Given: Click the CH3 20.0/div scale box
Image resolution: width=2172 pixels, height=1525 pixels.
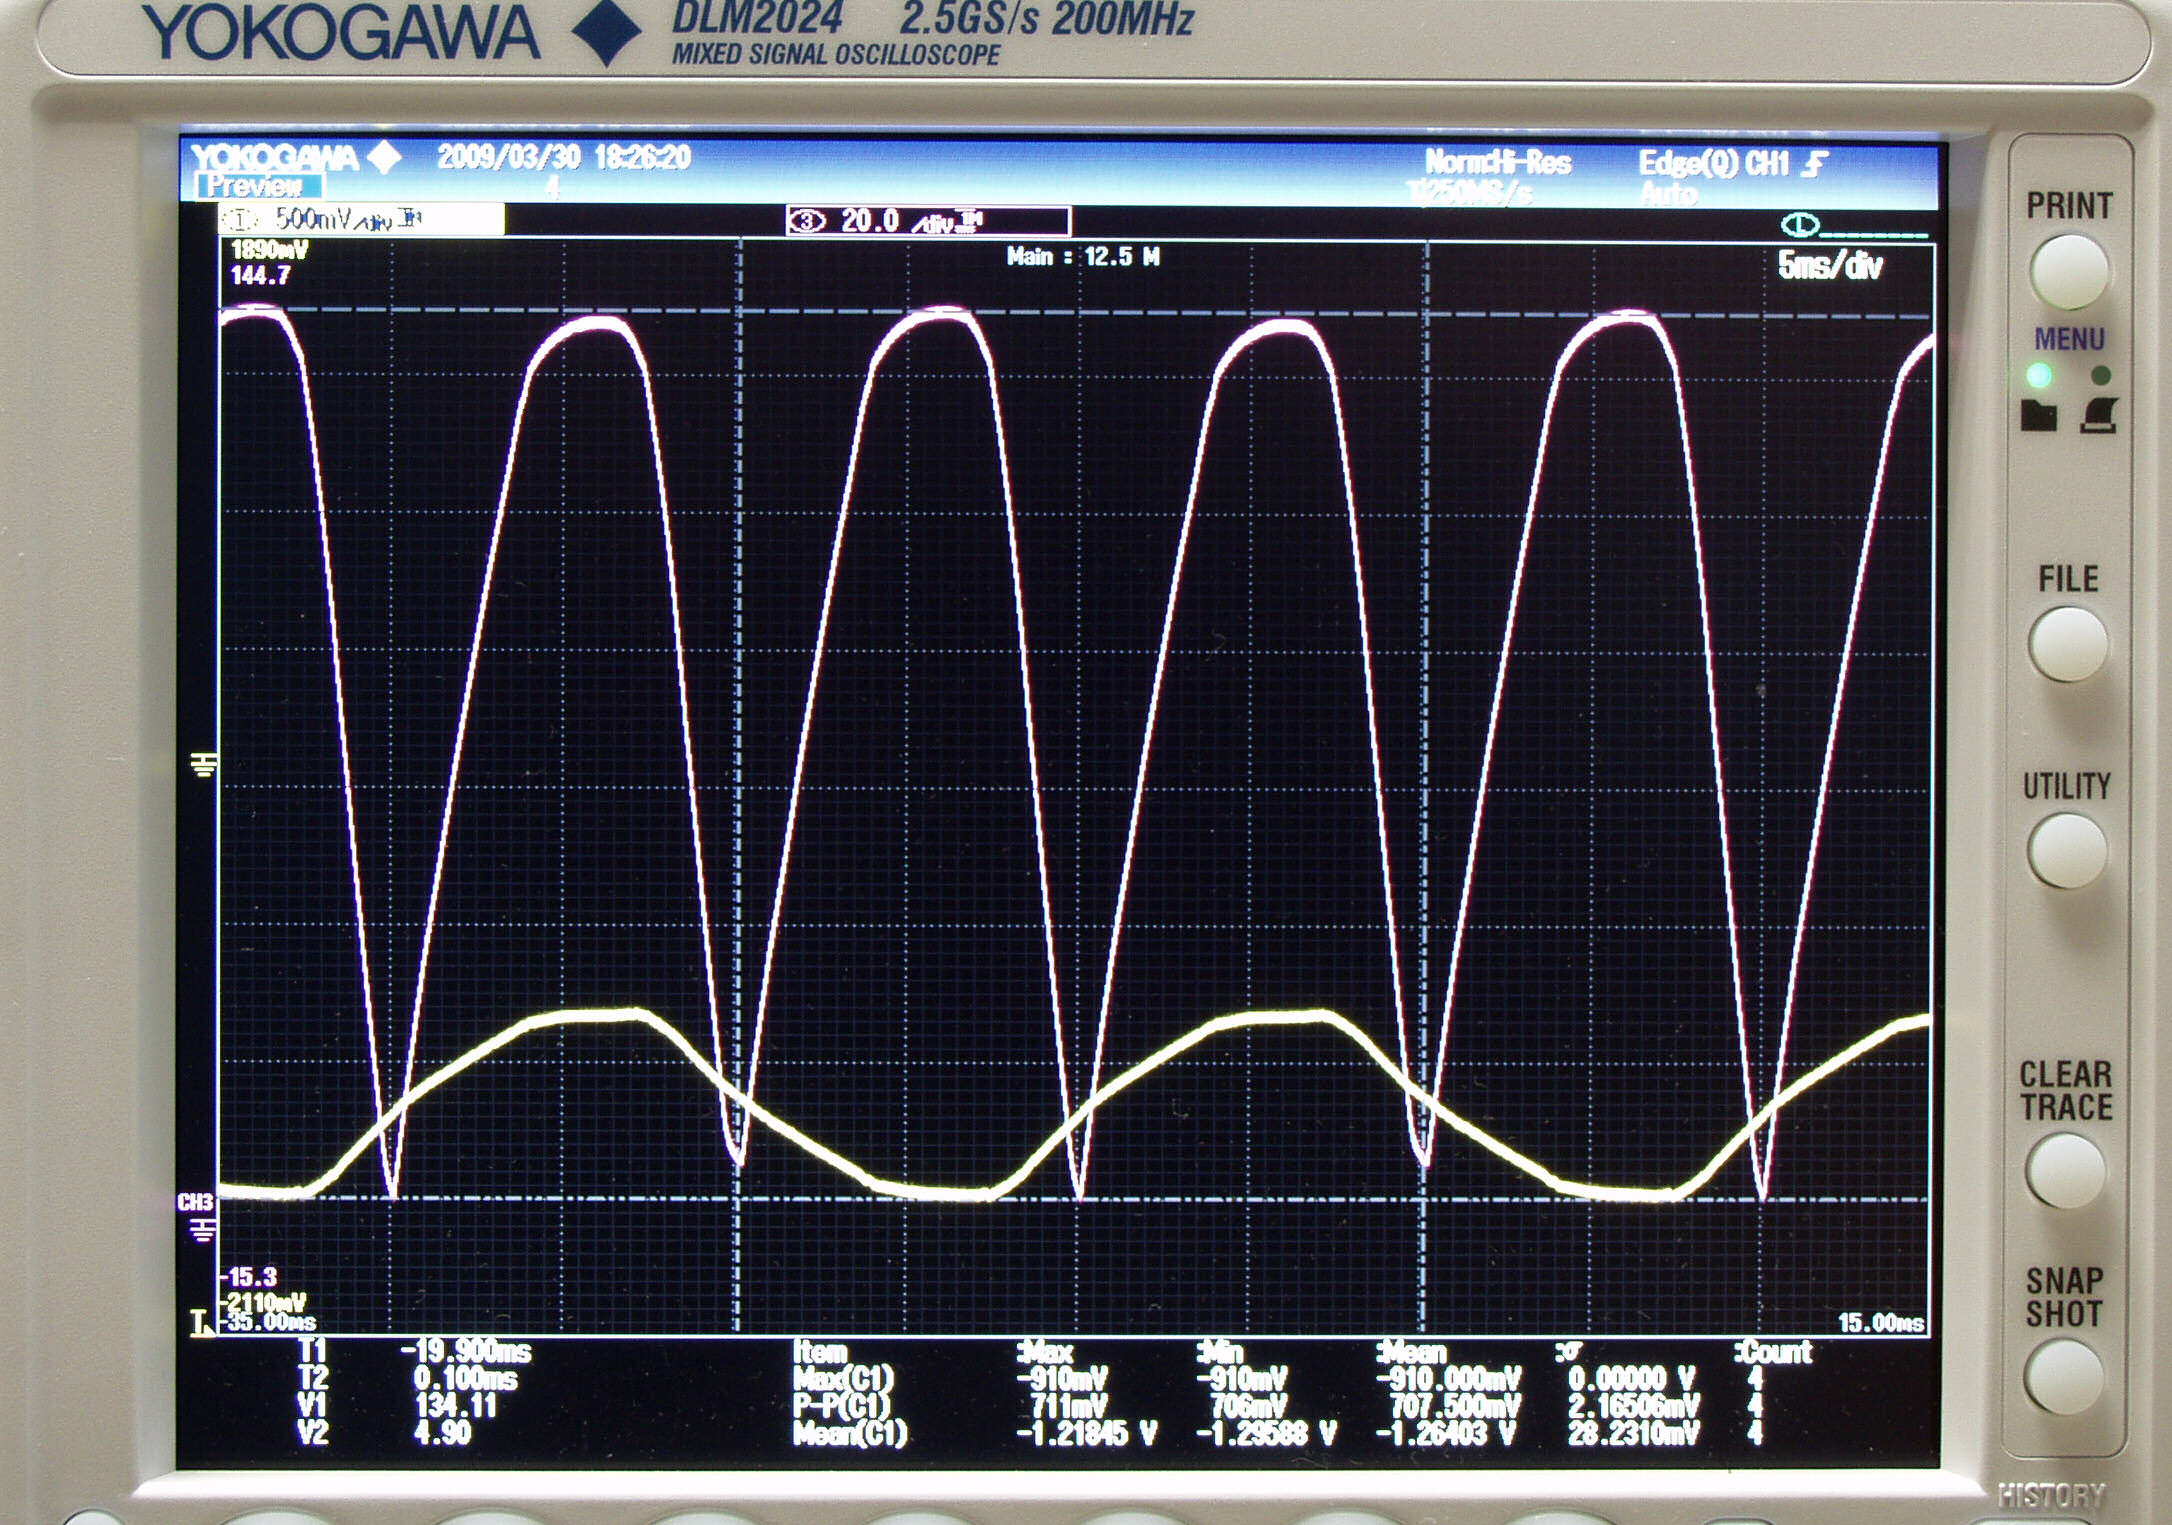Looking at the screenshot, I should pos(928,221).
